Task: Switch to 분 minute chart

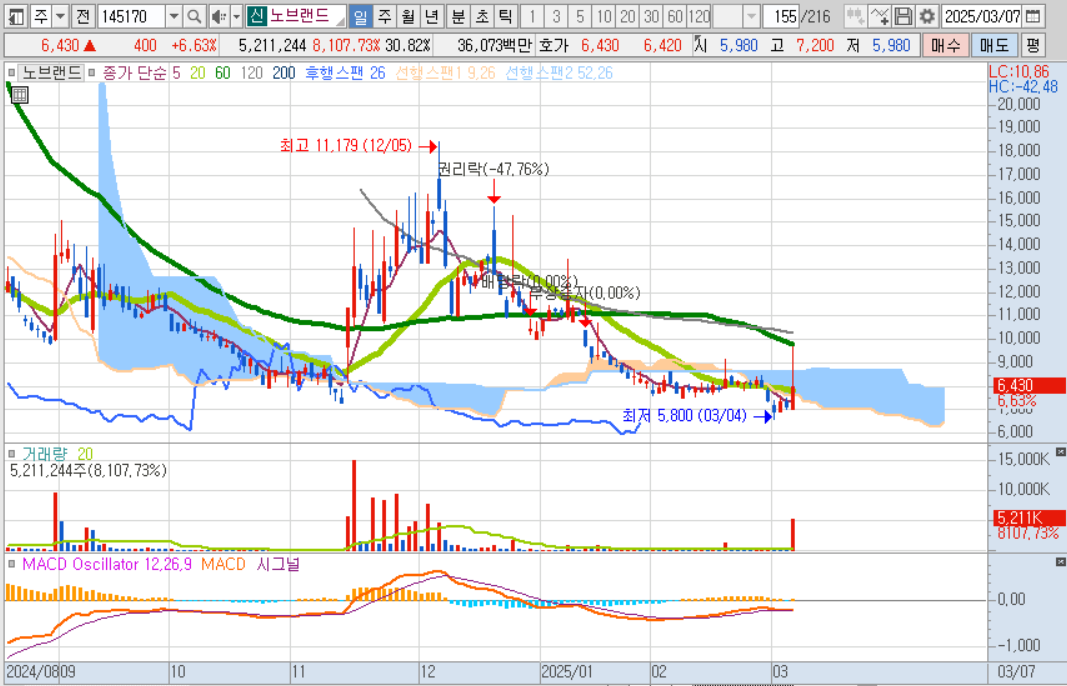Action: coord(458,16)
